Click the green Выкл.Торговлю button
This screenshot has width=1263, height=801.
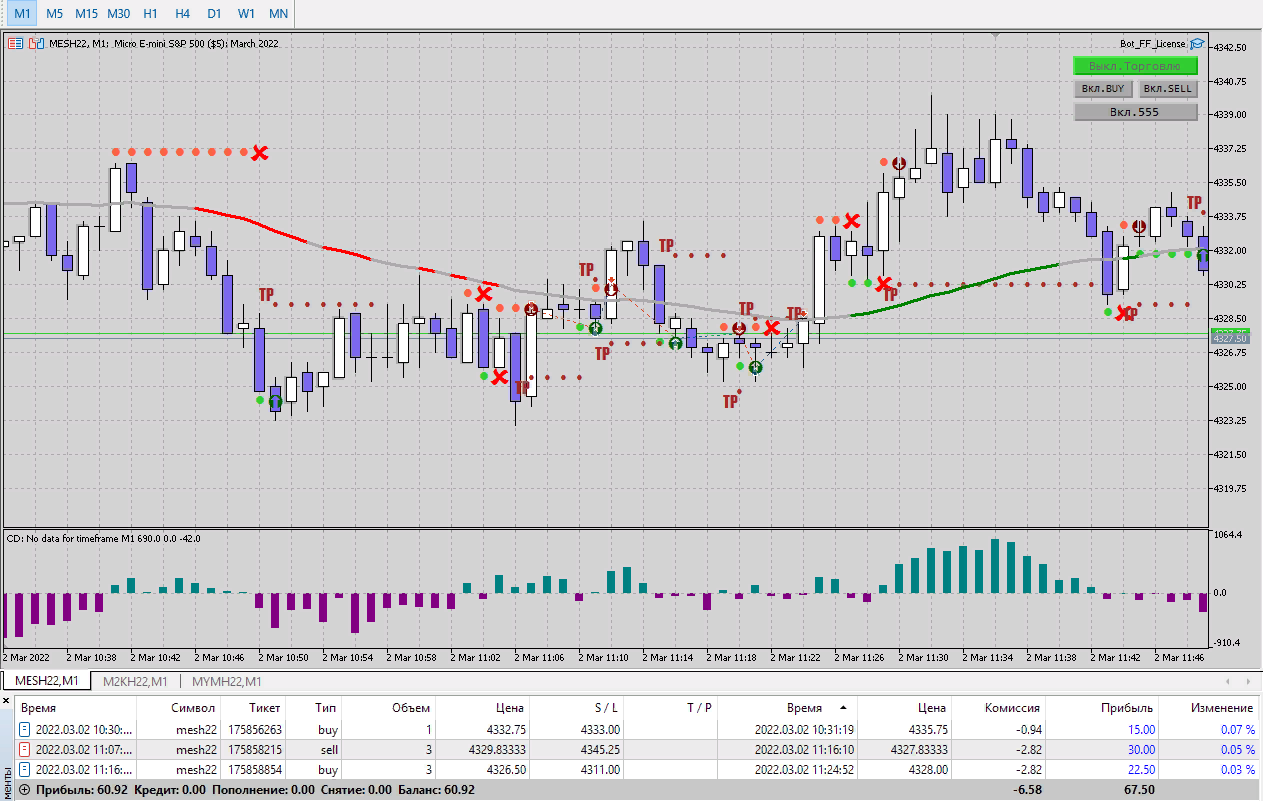1135,66
